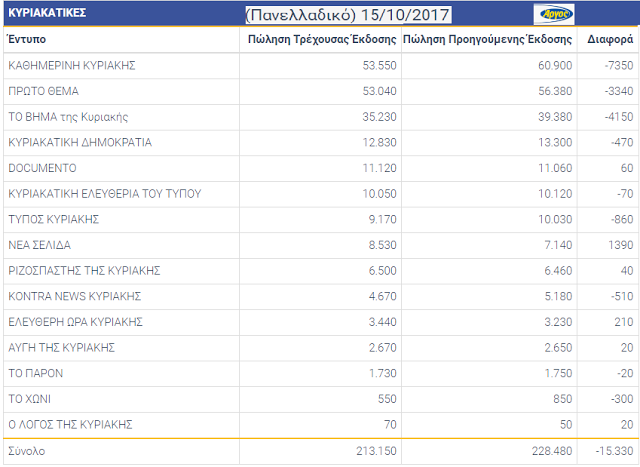Click the ΑΥΓΗ ΤΗΣ ΚΥΡΙΑΚΗΣ entry
640x467 pixels.
point(61,348)
